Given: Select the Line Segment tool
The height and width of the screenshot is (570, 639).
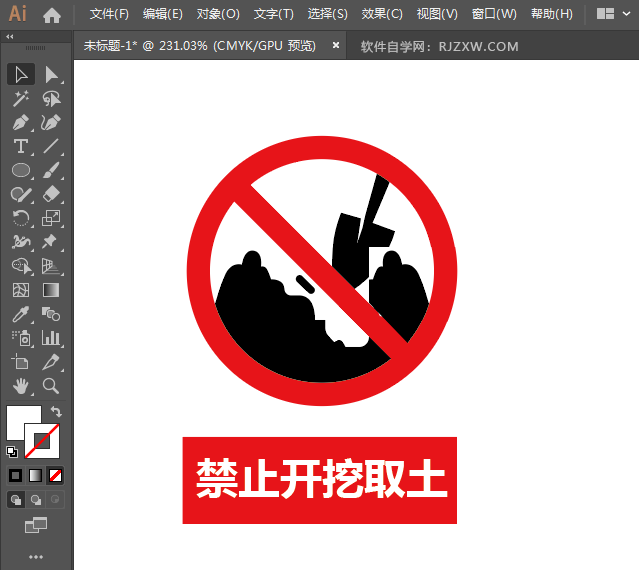Looking at the screenshot, I should click(x=51, y=146).
